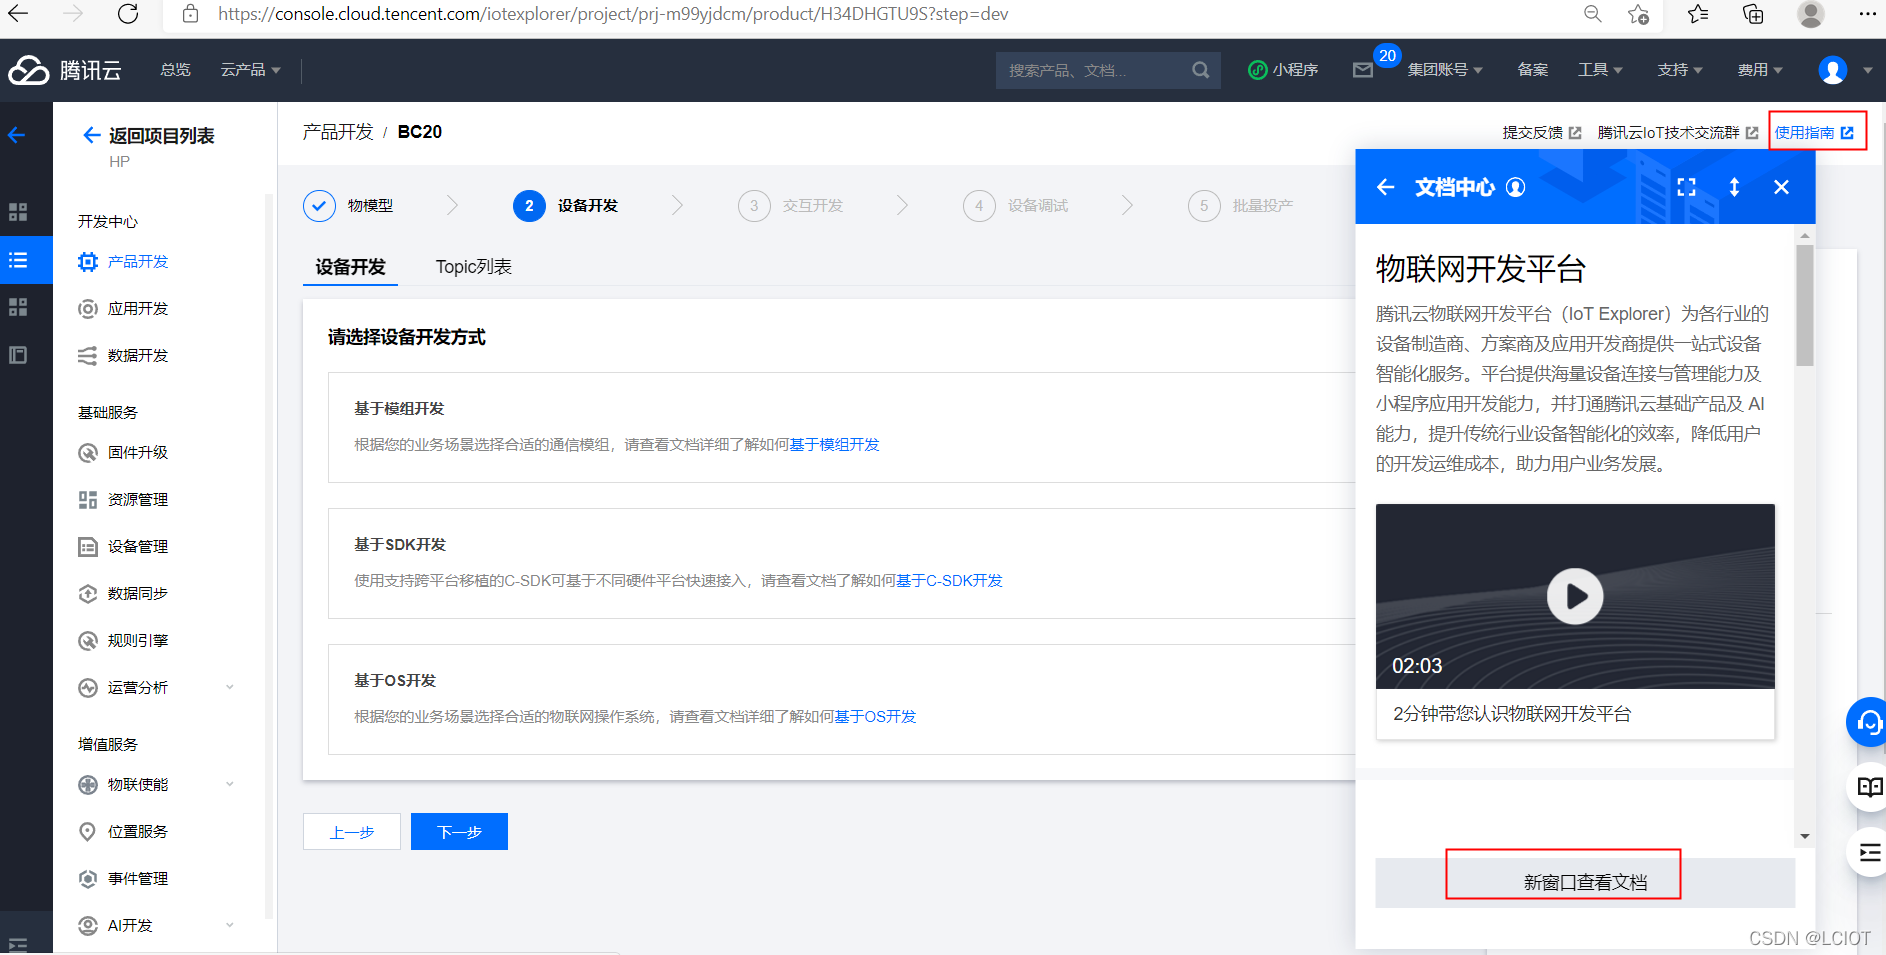The width and height of the screenshot is (1886, 955).
Task: Click the back arrow in 文档中心 panel
Action: pyautogui.click(x=1385, y=187)
